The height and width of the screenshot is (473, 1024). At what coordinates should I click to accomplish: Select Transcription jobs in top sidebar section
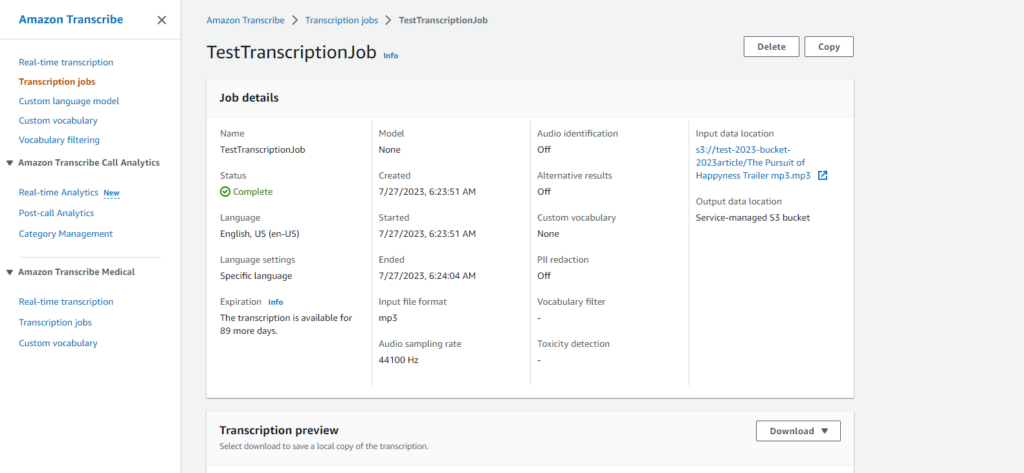pyautogui.click(x=57, y=82)
